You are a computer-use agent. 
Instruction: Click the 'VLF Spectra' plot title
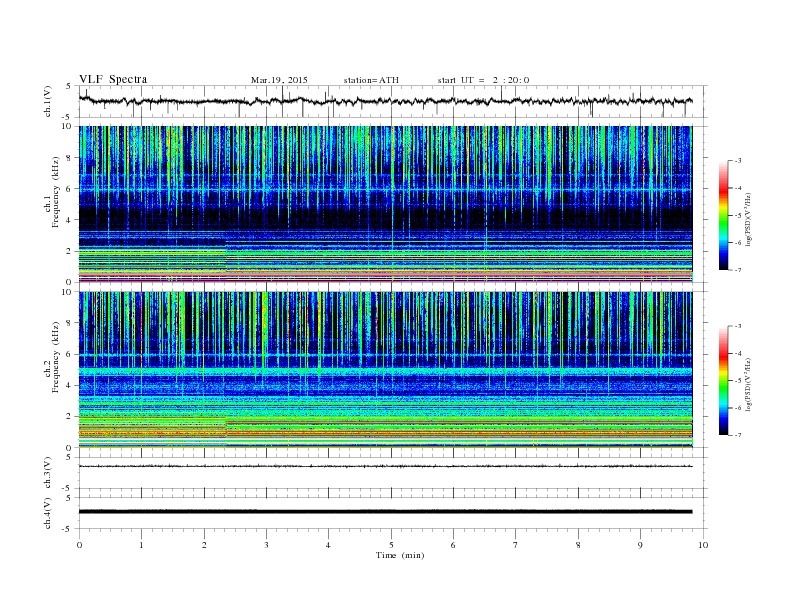[x=113, y=79]
